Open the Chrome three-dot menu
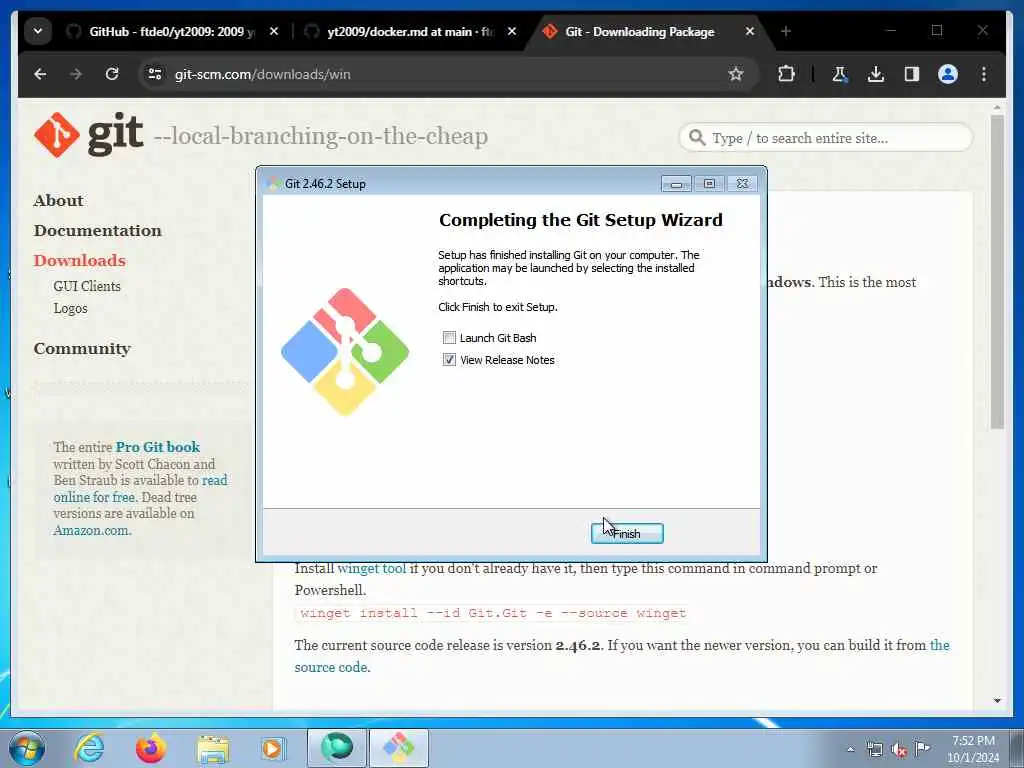 click(984, 74)
